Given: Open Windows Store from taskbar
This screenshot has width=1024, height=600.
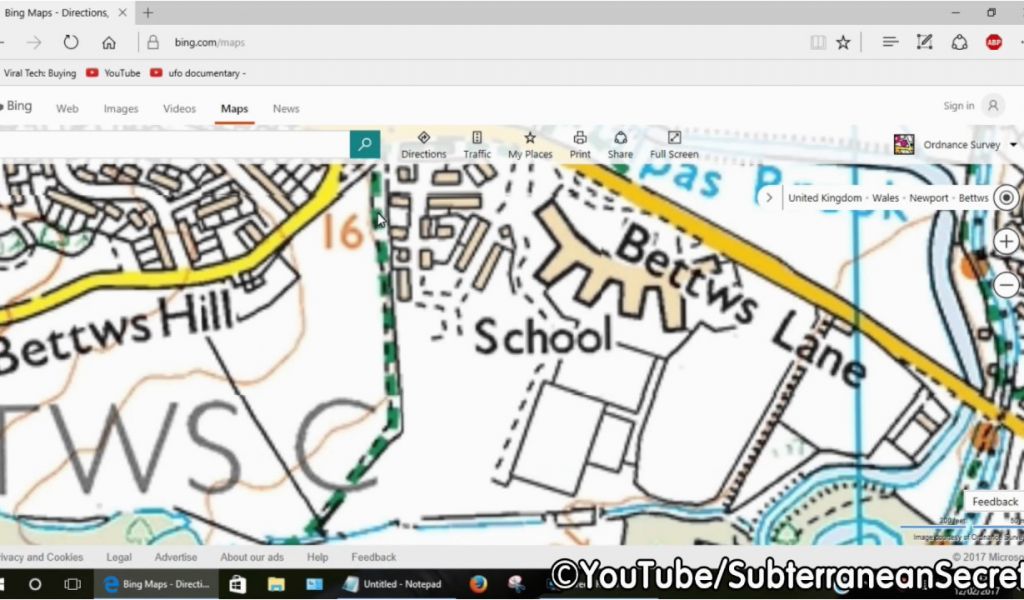Looking at the screenshot, I should click(237, 584).
